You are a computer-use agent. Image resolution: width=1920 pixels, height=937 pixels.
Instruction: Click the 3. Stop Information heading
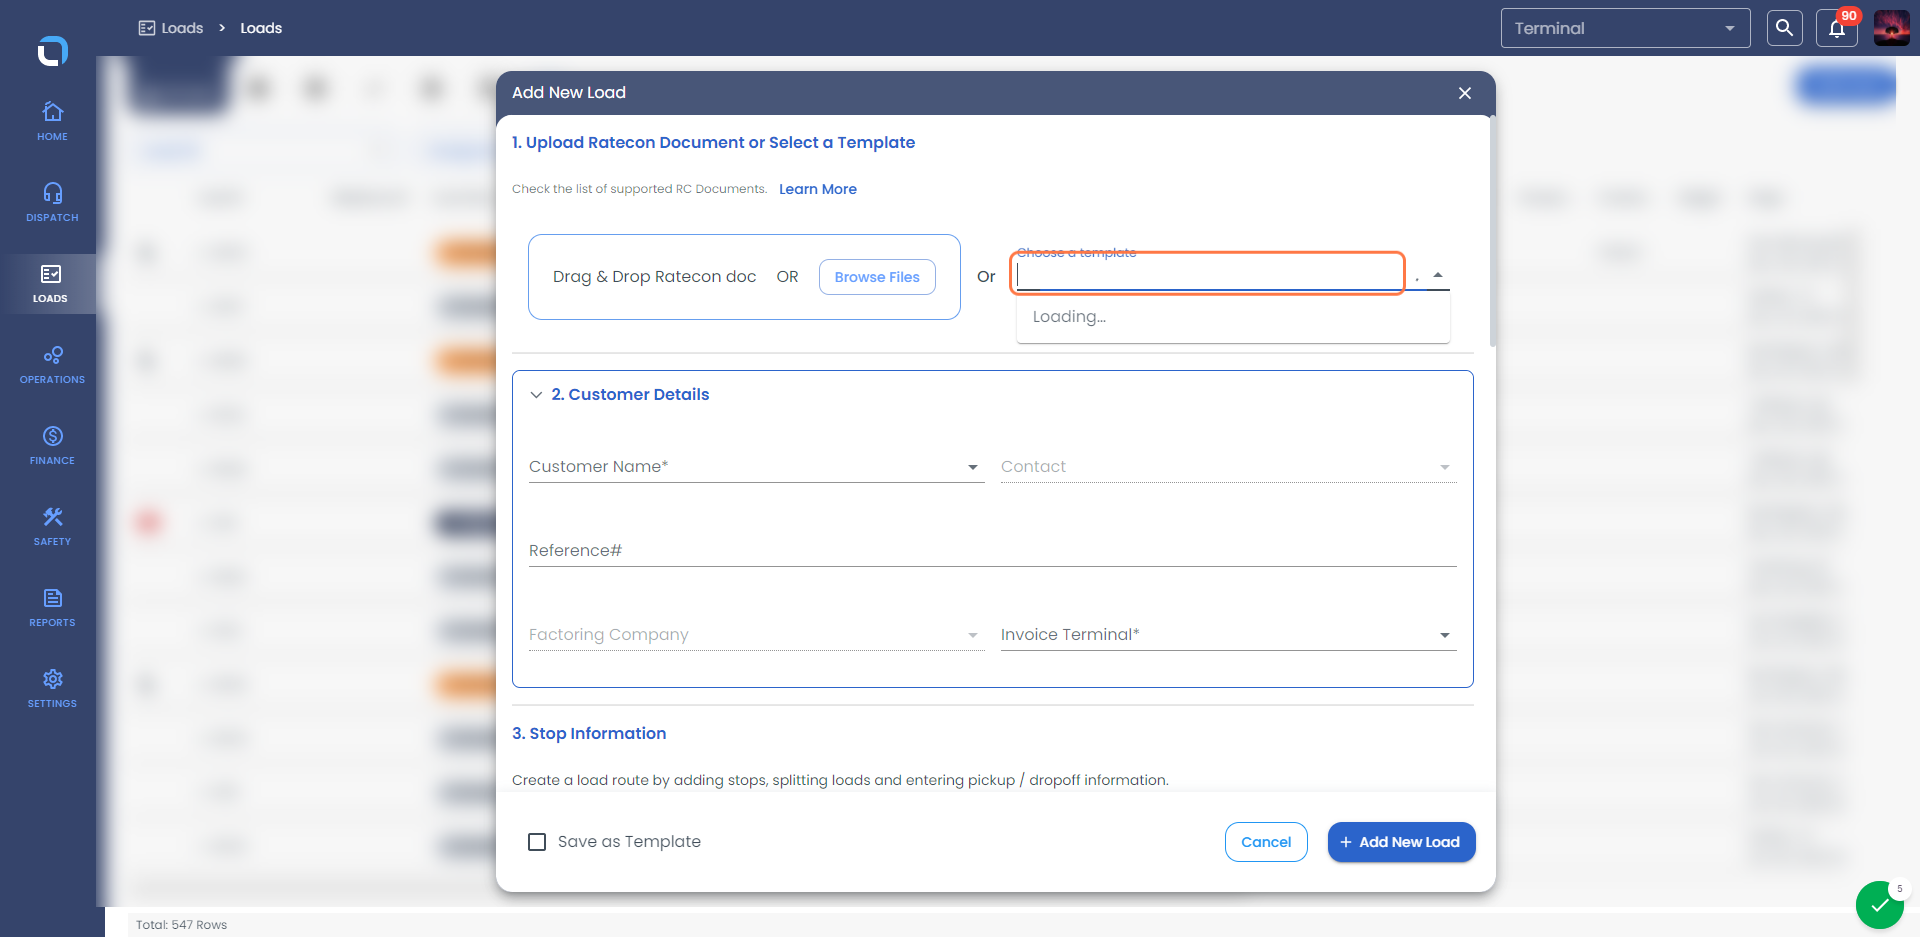click(x=589, y=734)
